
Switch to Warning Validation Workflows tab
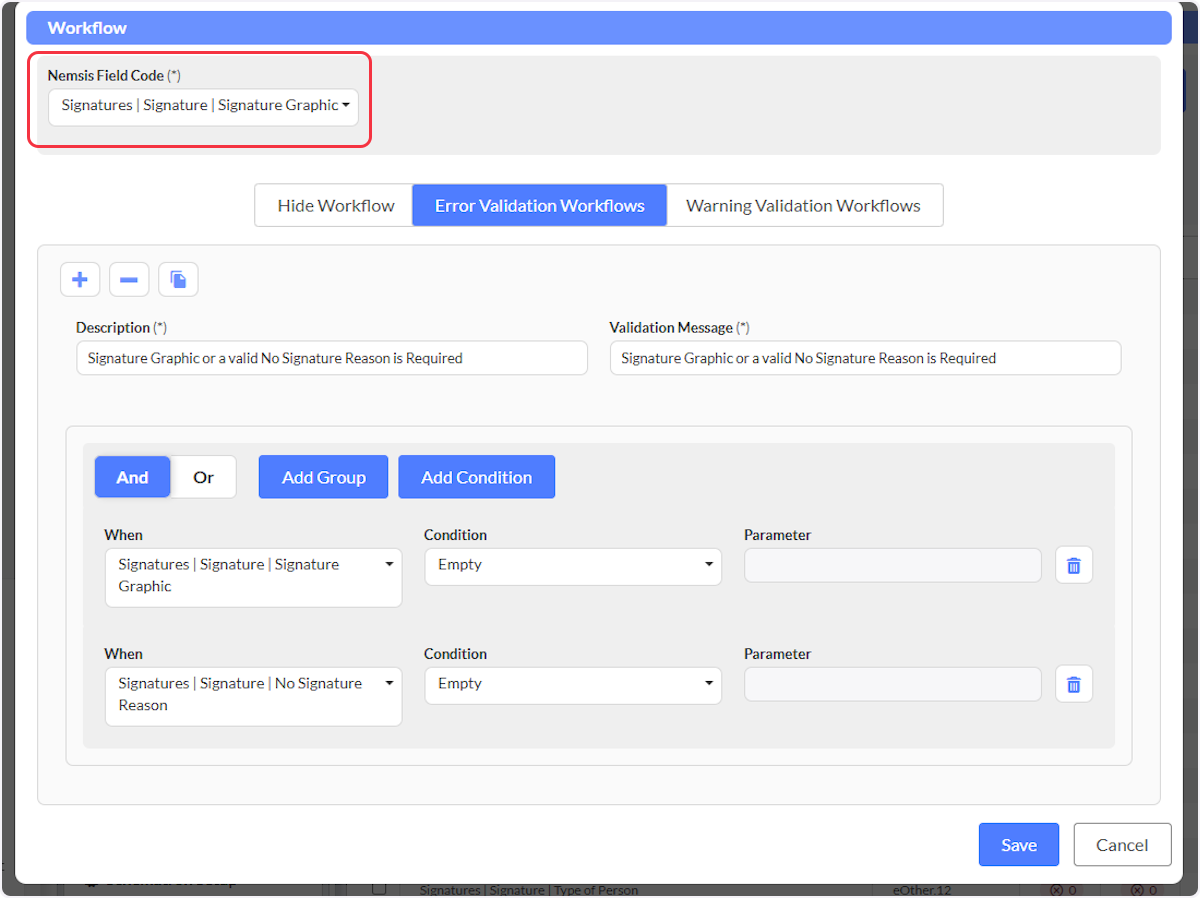point(804,205)
